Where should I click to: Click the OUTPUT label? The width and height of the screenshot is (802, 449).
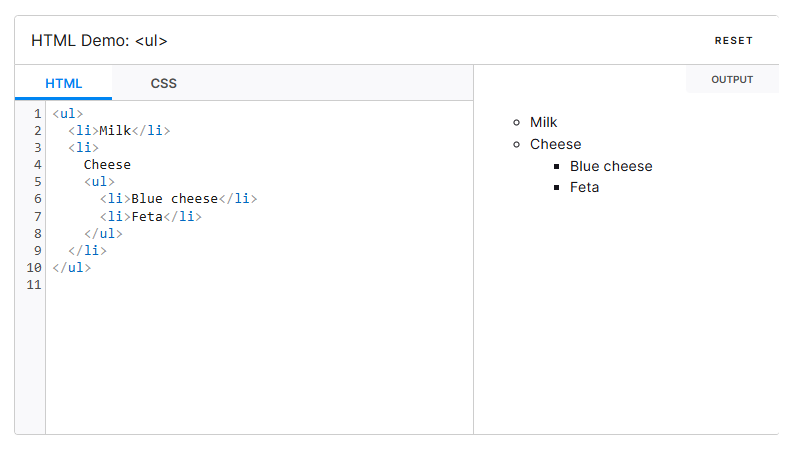(732, 80)
